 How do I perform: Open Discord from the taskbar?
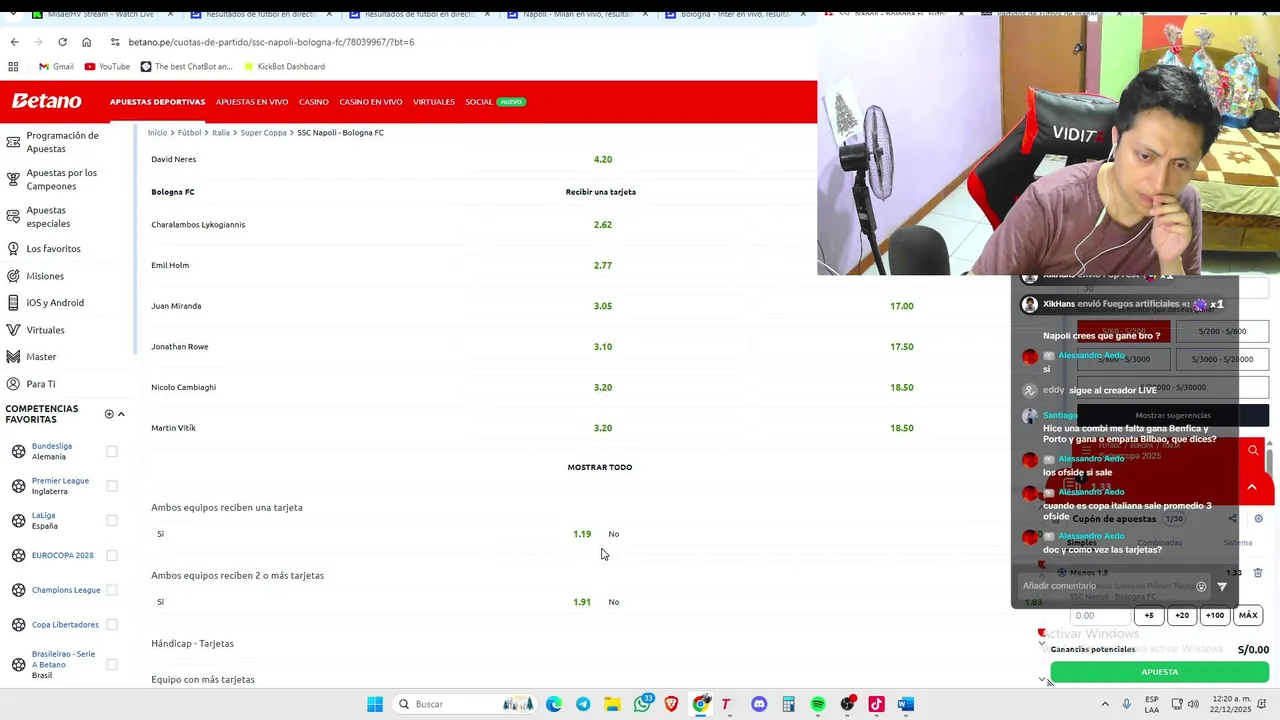pyautogui.click(x=759, y=704)
